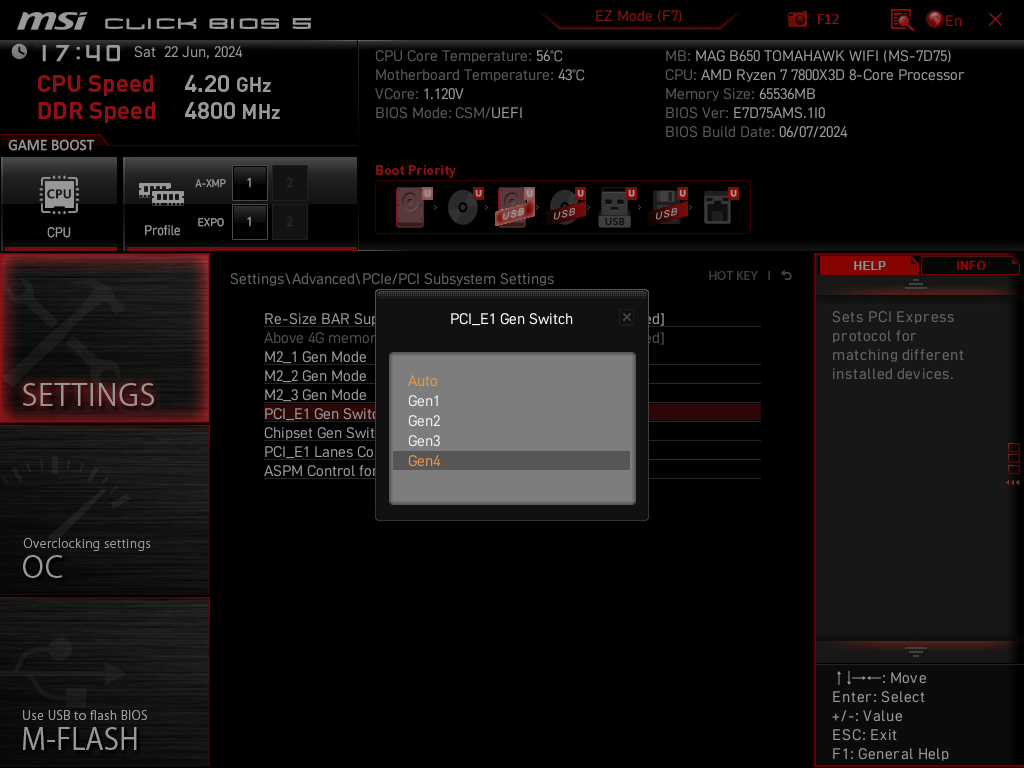Screen dimensions: 1024x768
Task: Click the Memory Size: 65536MB text
Action: point(740,94)
